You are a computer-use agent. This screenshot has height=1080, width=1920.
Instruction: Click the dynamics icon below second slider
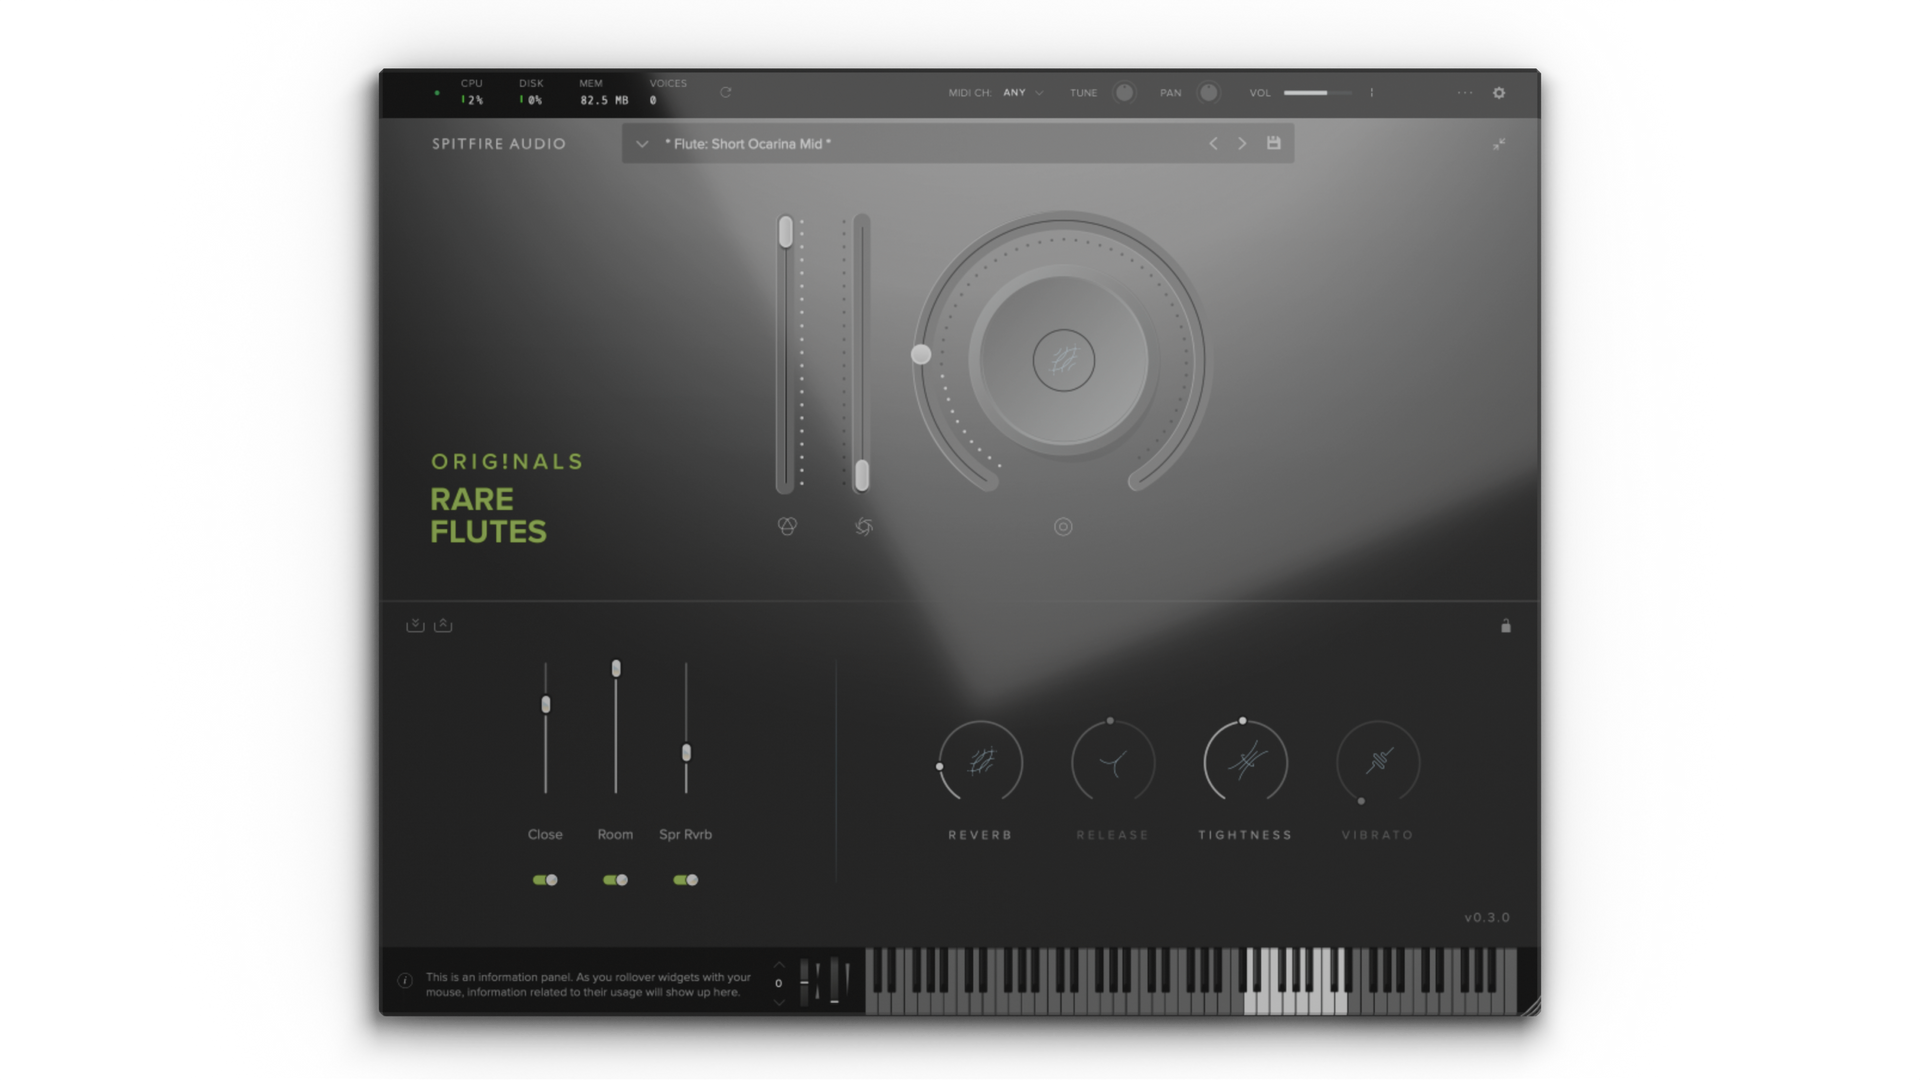[x=864, y=526]
